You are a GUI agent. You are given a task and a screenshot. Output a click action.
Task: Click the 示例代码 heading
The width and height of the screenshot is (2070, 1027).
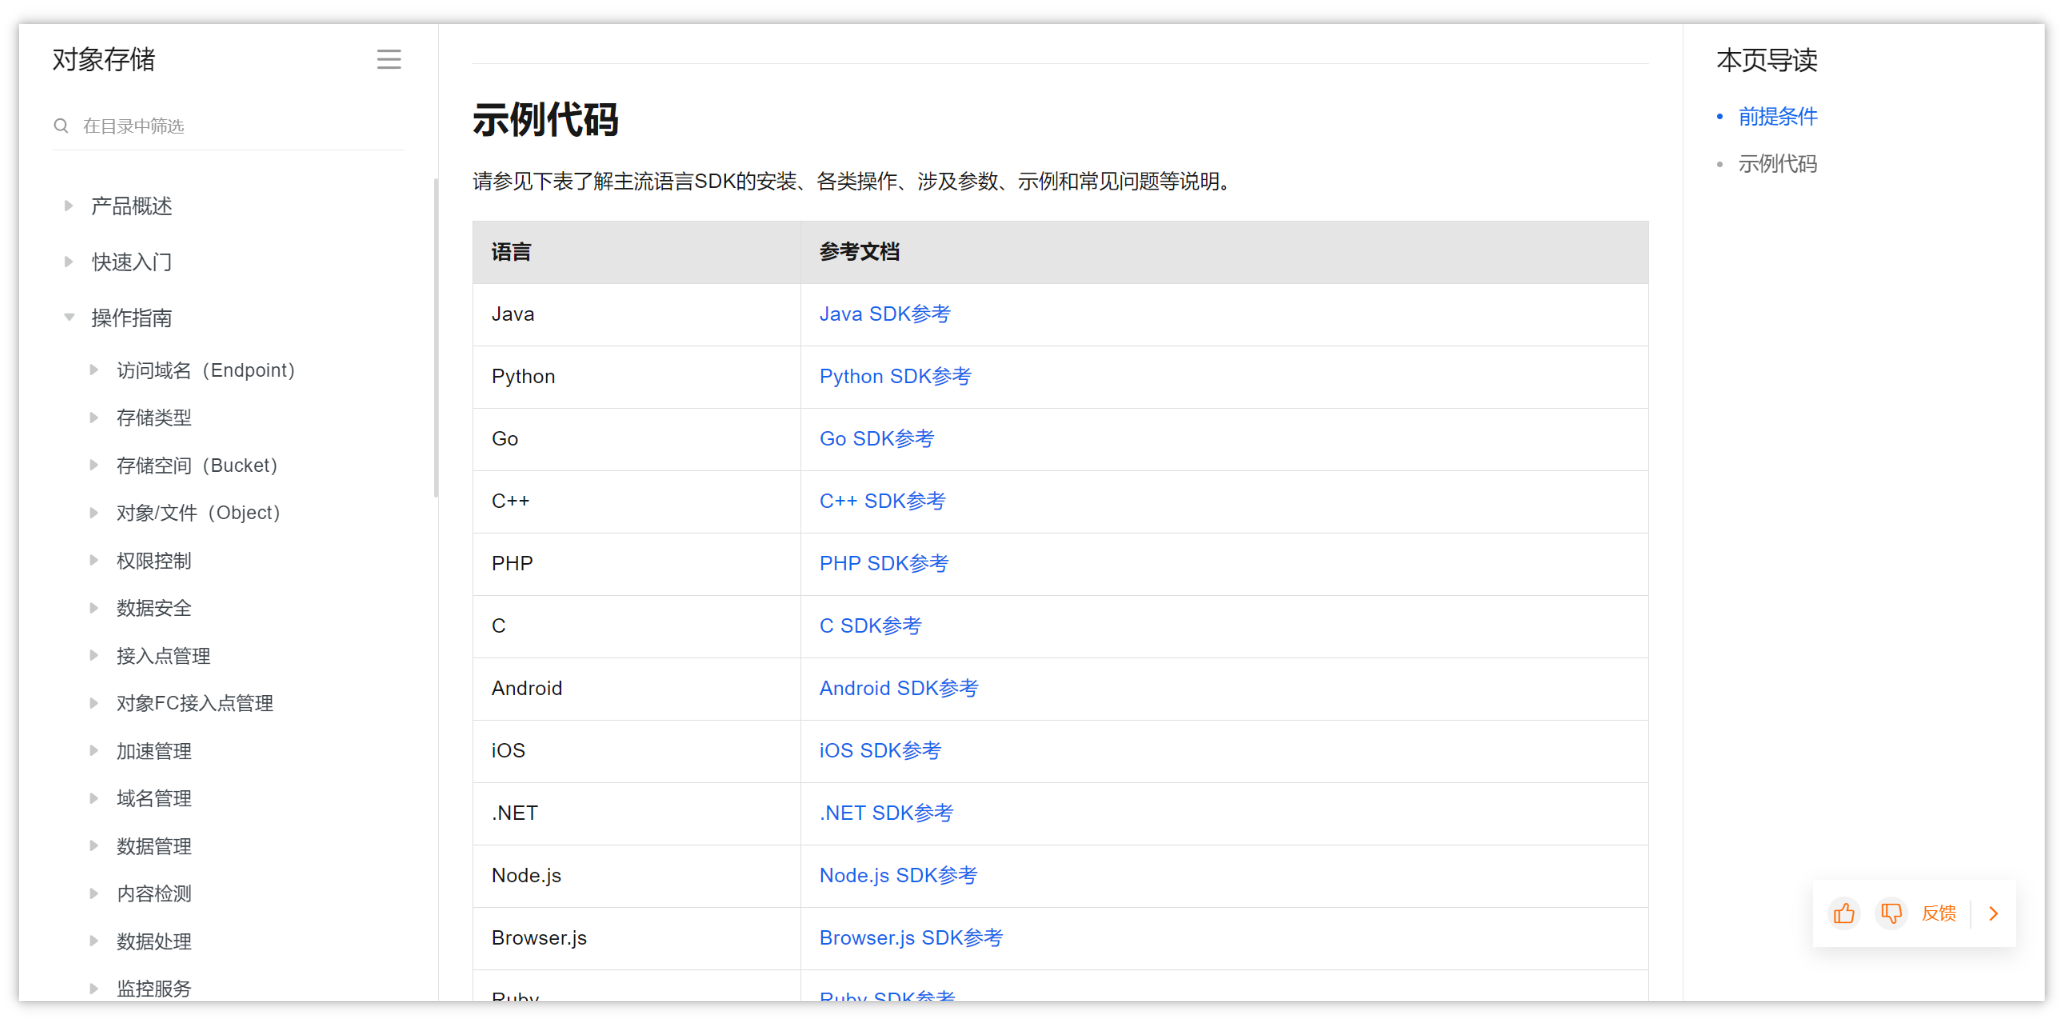point(545,120)
